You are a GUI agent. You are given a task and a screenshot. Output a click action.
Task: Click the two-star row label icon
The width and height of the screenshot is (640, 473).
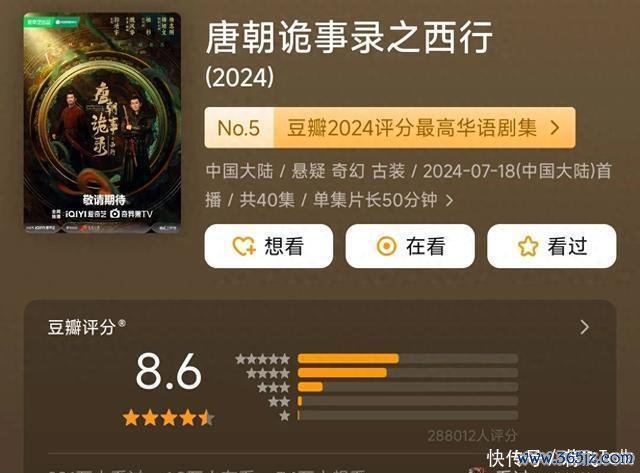point(279,402)
